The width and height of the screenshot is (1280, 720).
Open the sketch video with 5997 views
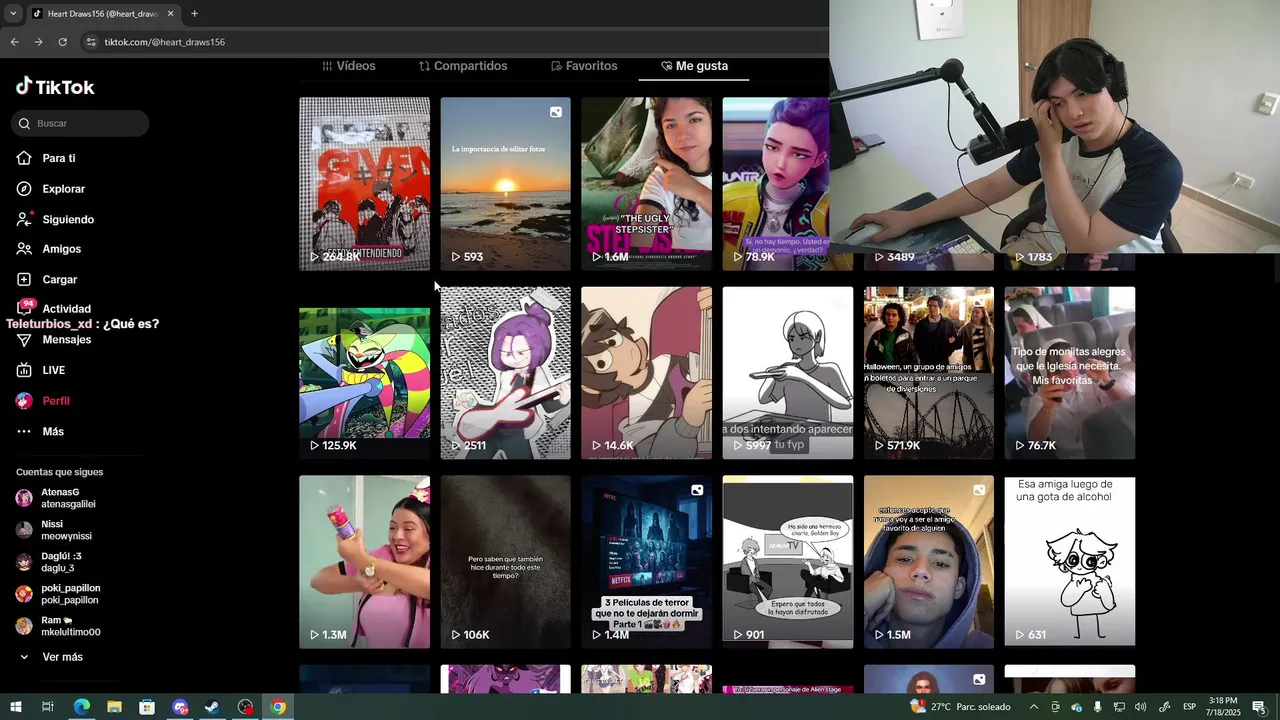click(x=788, y=373)
